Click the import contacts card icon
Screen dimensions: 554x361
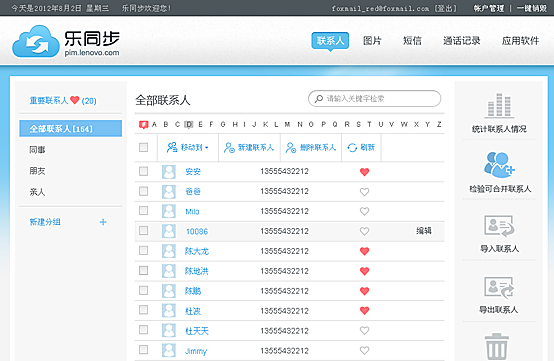pos(499,226)
